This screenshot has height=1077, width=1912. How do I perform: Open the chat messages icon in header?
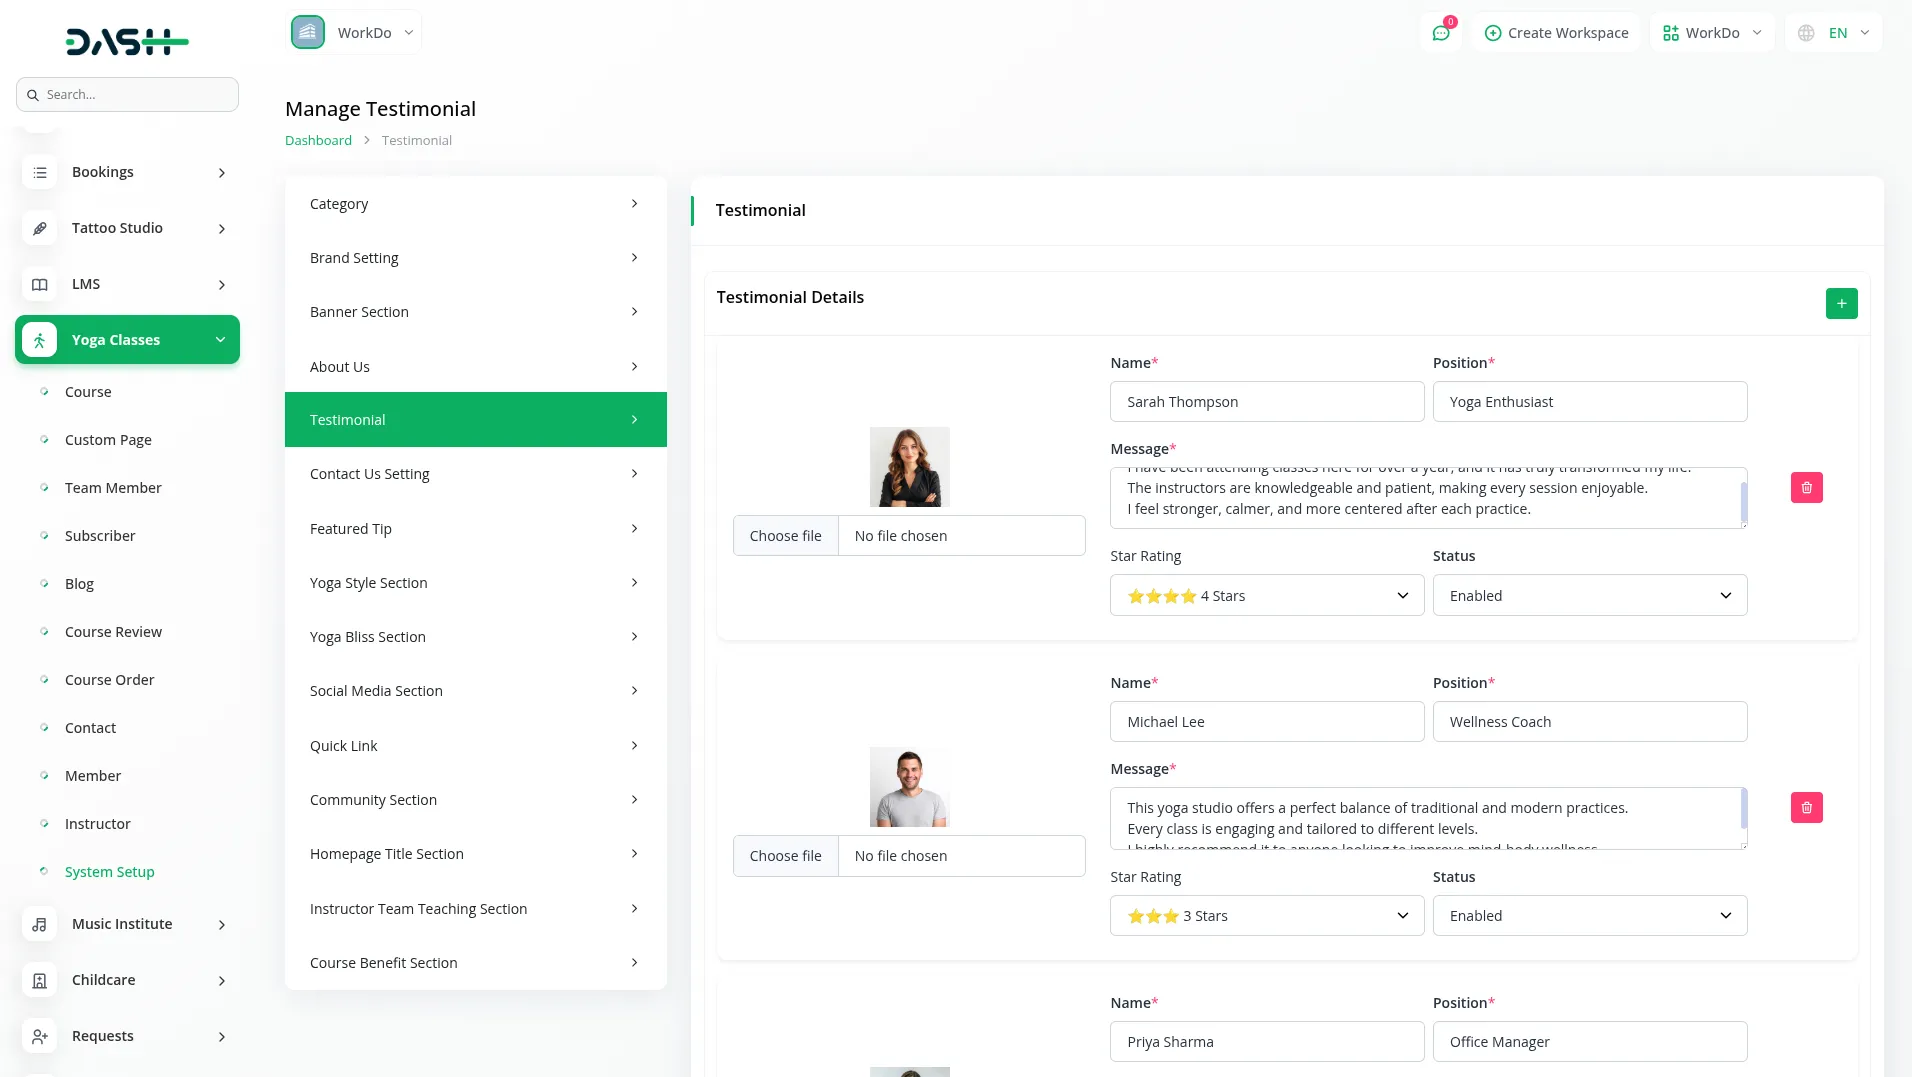pyautogui.click(x=1441, y=33)
